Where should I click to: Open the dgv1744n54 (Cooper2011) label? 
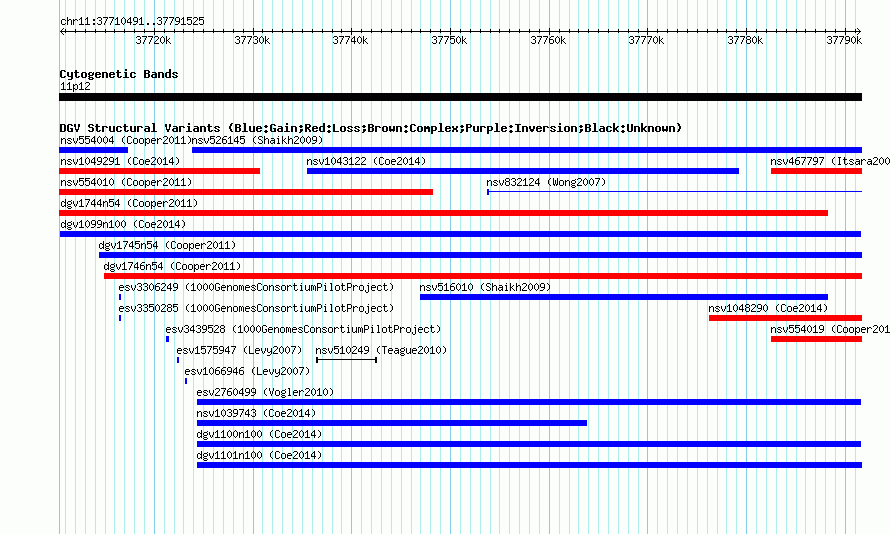pos(129,203)
